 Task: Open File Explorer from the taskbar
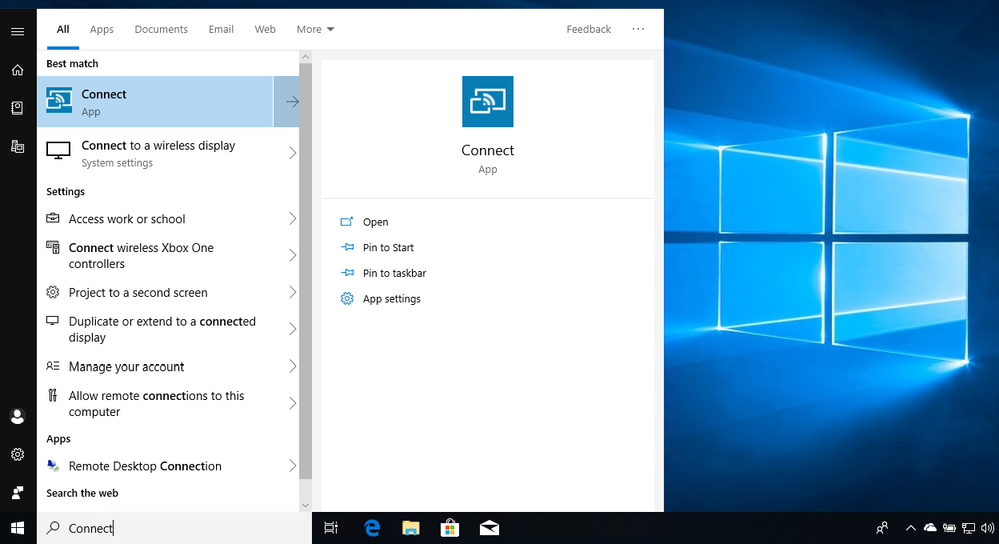[x=411, y=528]
